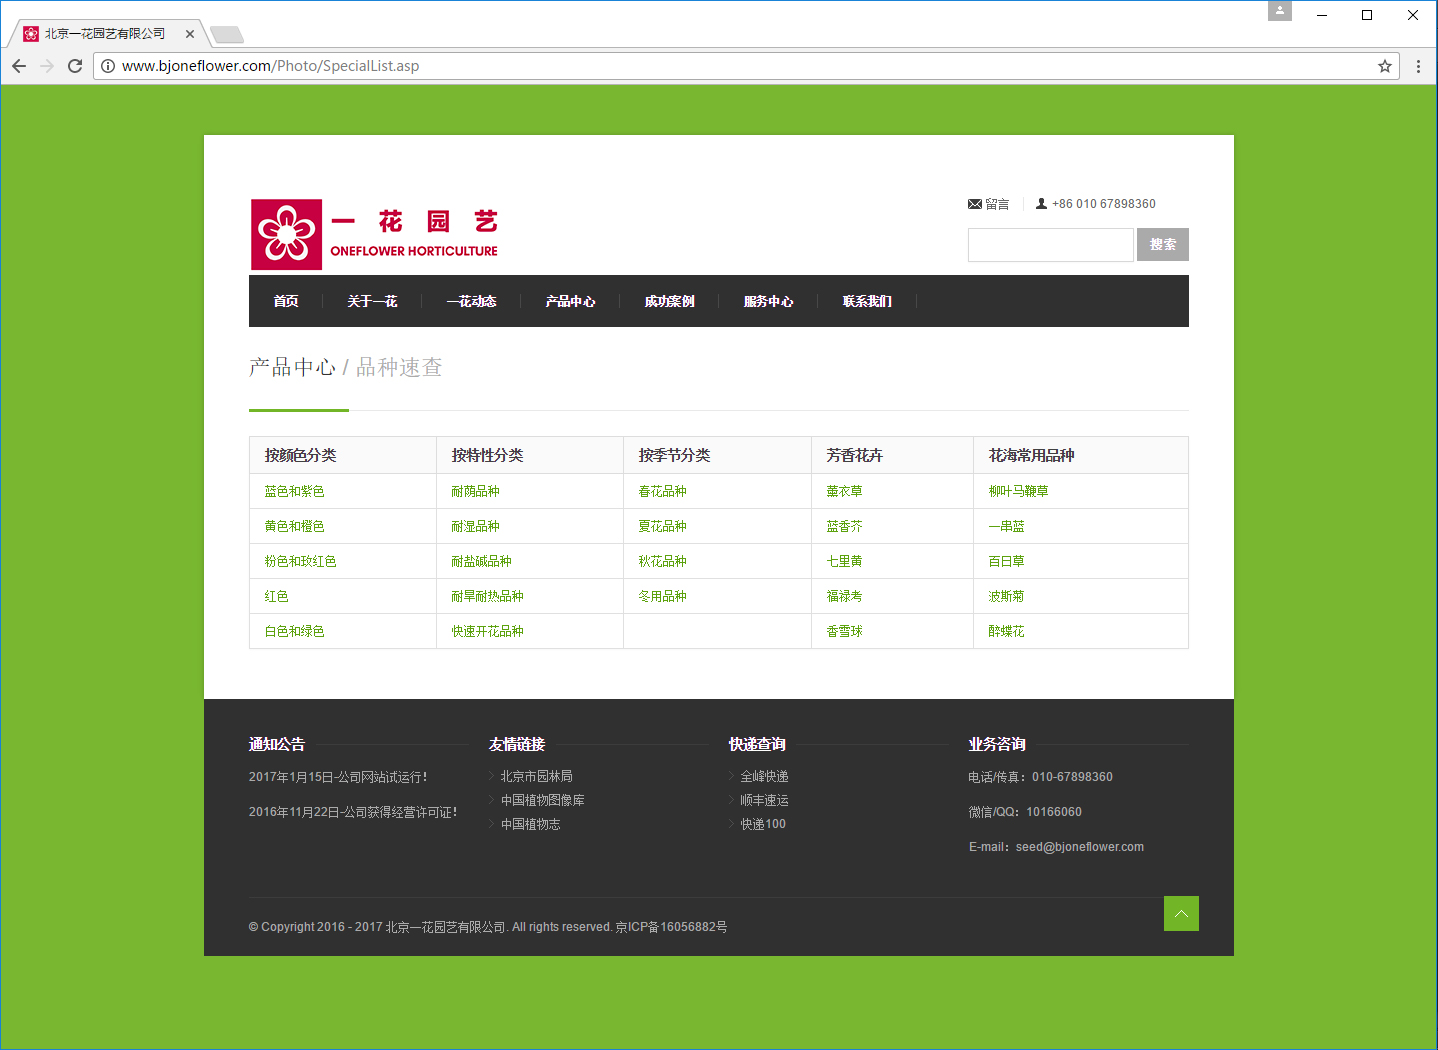Open the 产品中心 navigation menu
1438x1050 pixels.
(570, 301)
